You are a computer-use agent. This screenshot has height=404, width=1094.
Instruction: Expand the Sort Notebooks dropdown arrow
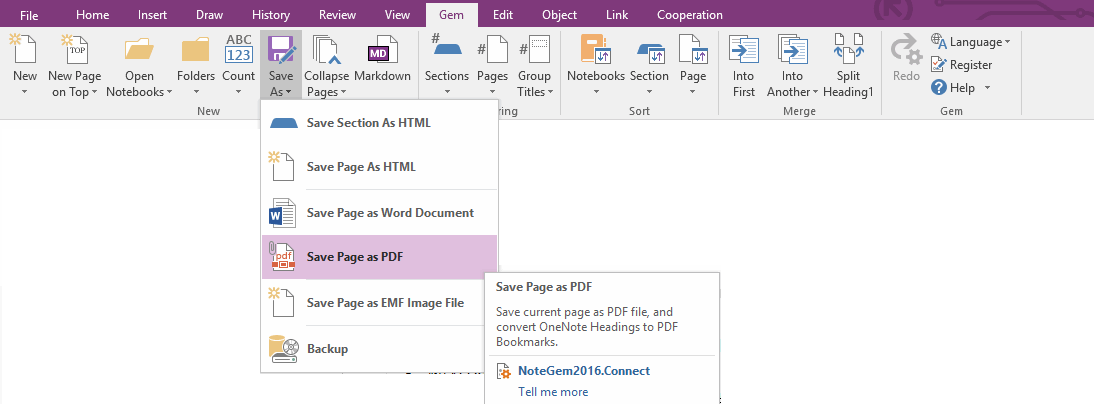click(596, 92)
